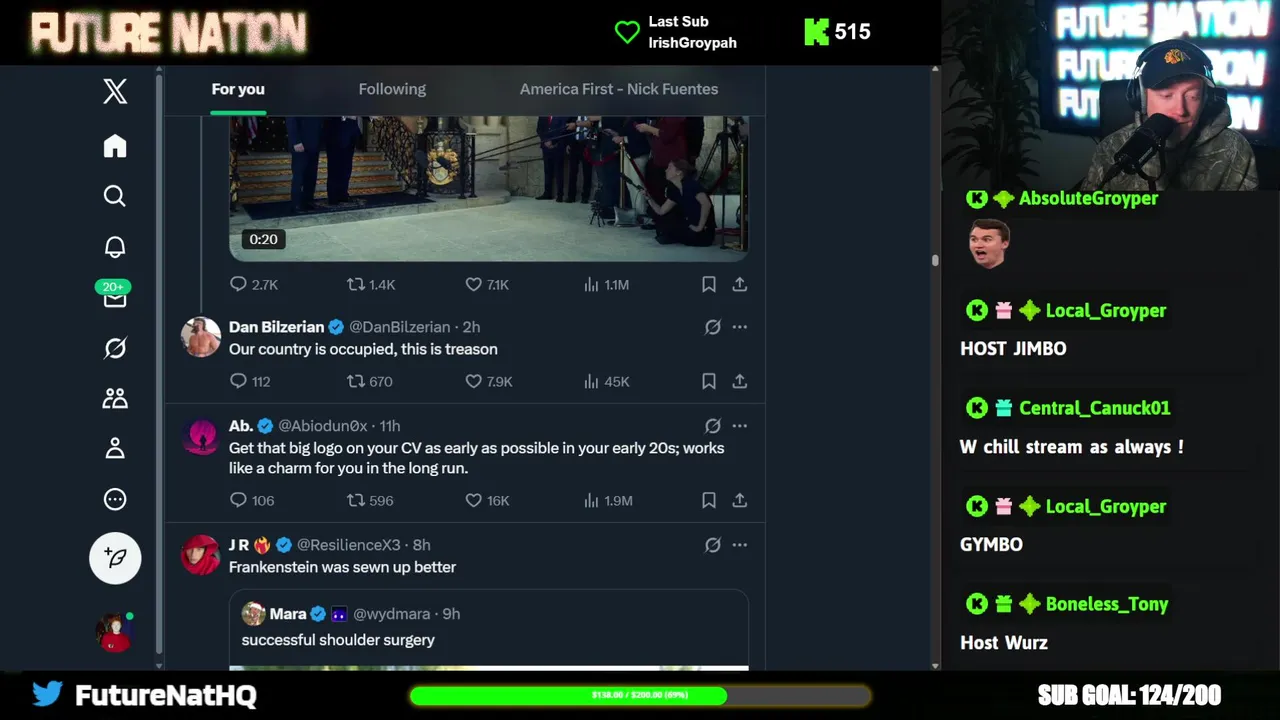Open more menu on Dan Bilzerian's post

click(740, 327)
